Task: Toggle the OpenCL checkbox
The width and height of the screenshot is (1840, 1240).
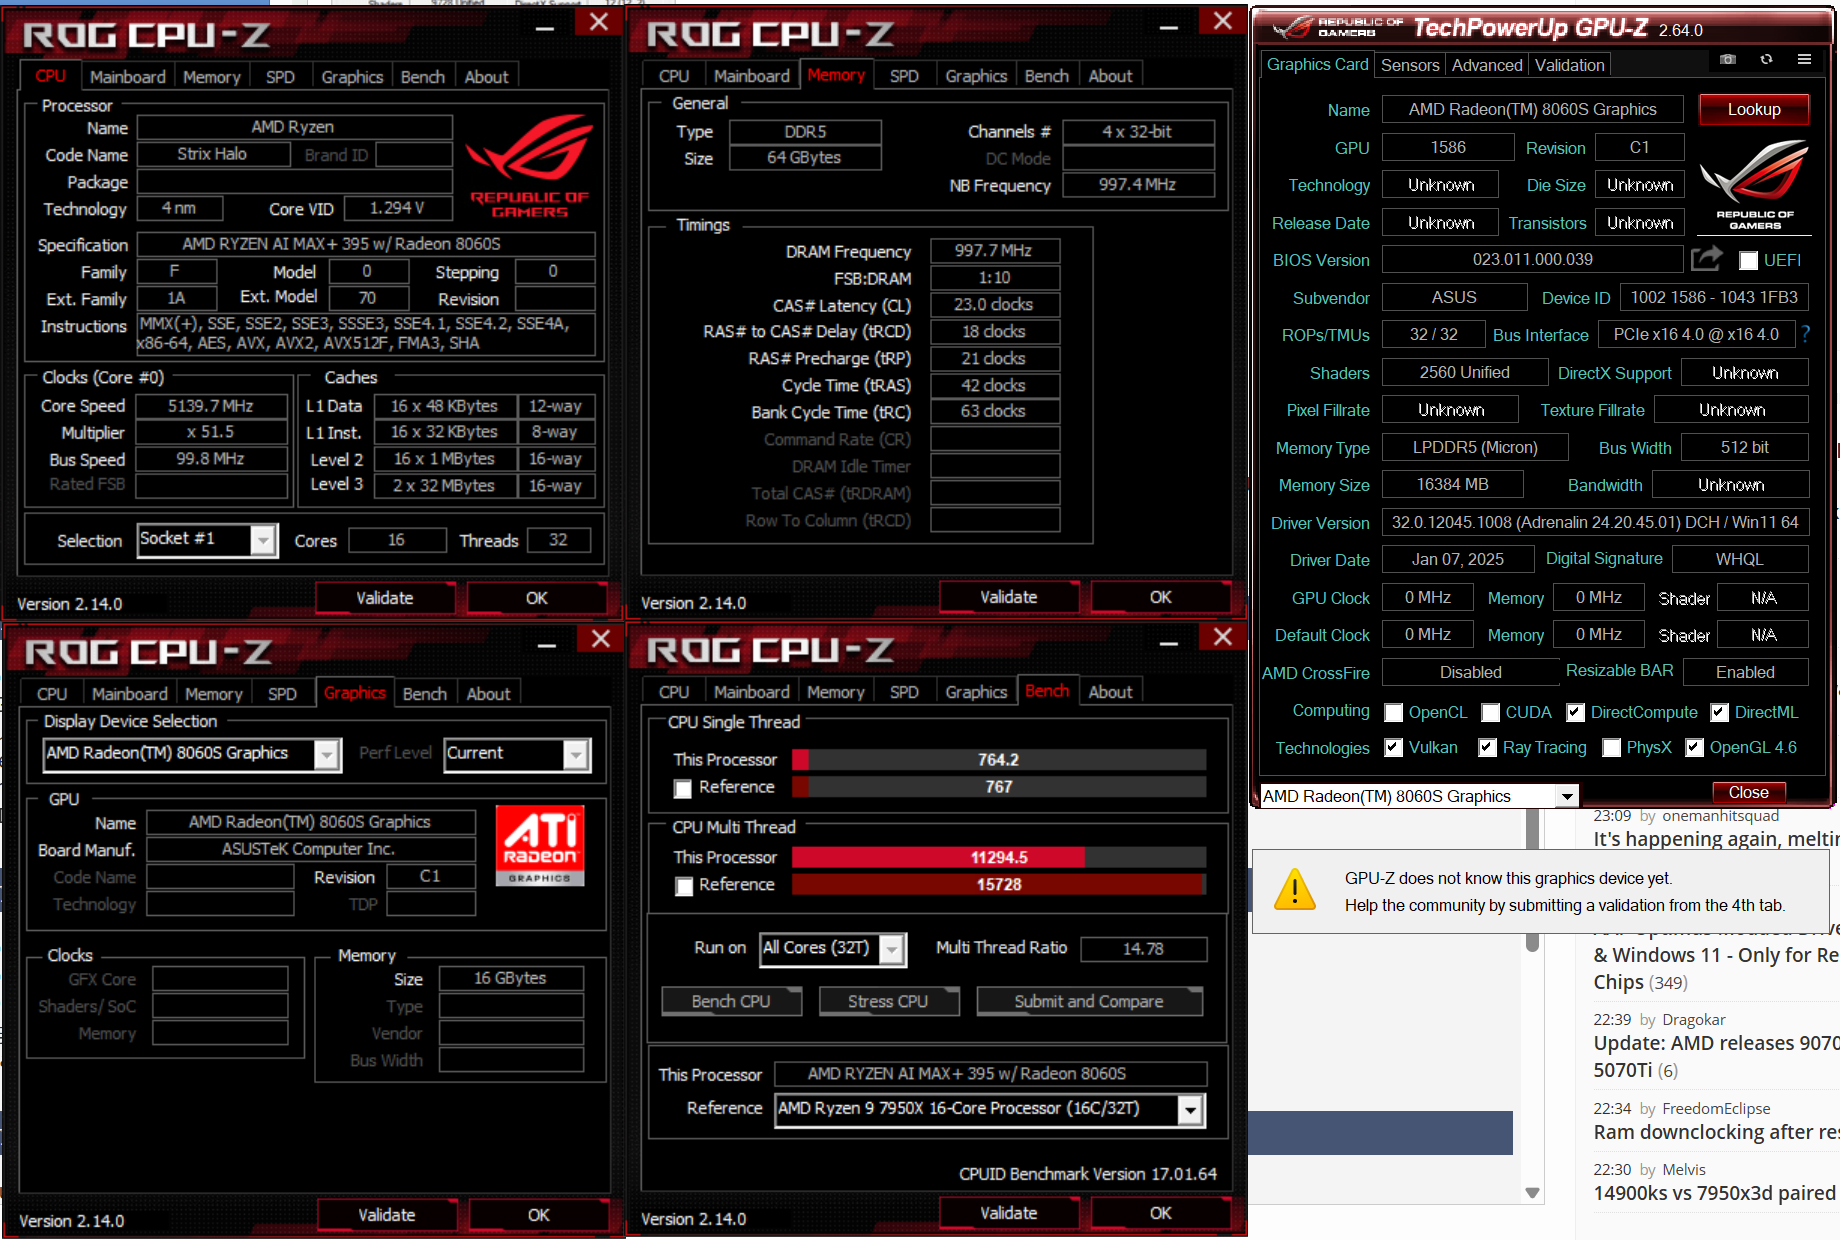Action: point(1393,713)
